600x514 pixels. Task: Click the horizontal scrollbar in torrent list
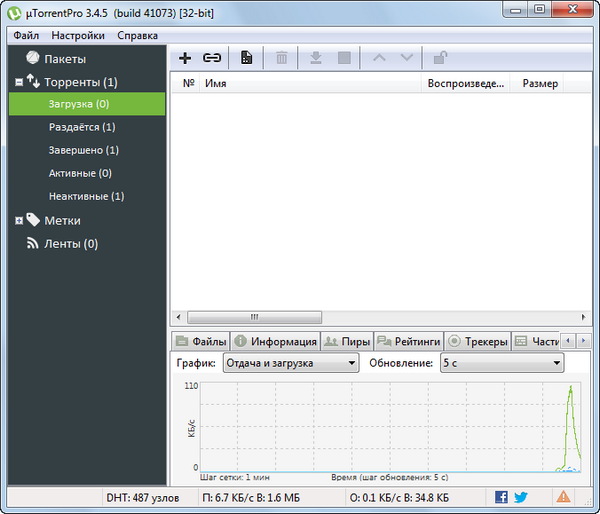255,317
